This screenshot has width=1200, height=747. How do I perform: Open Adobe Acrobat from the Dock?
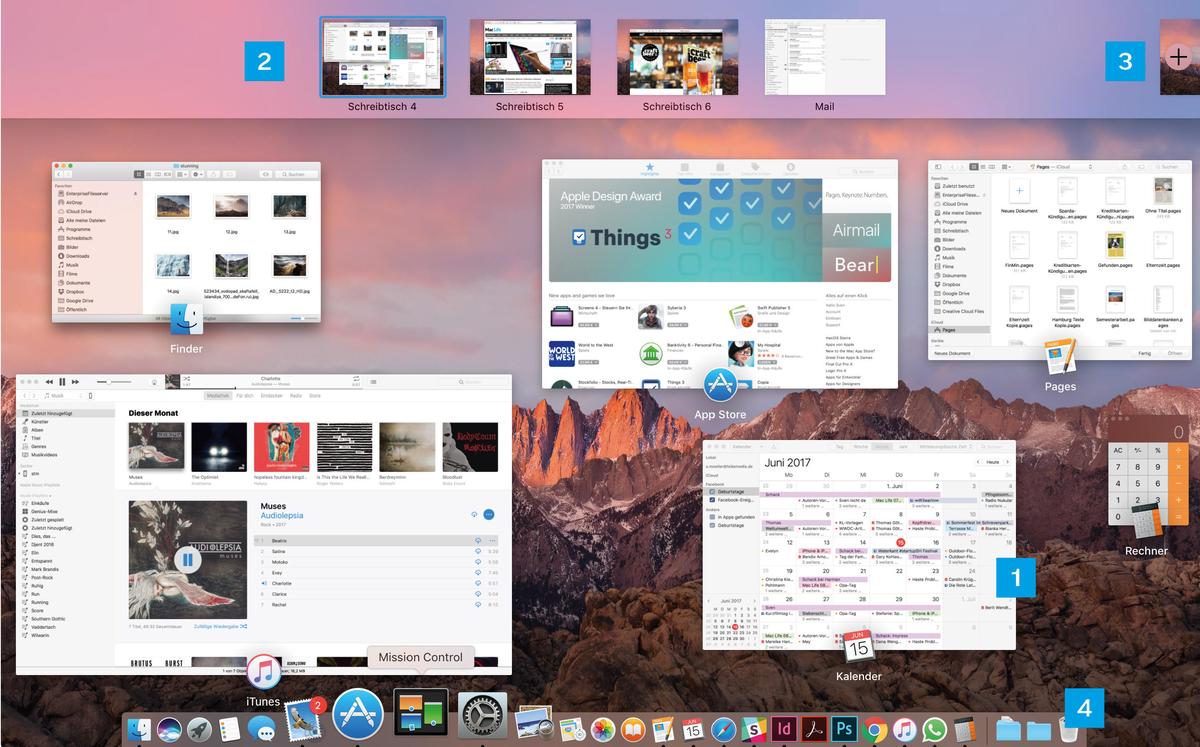point(813,730)
